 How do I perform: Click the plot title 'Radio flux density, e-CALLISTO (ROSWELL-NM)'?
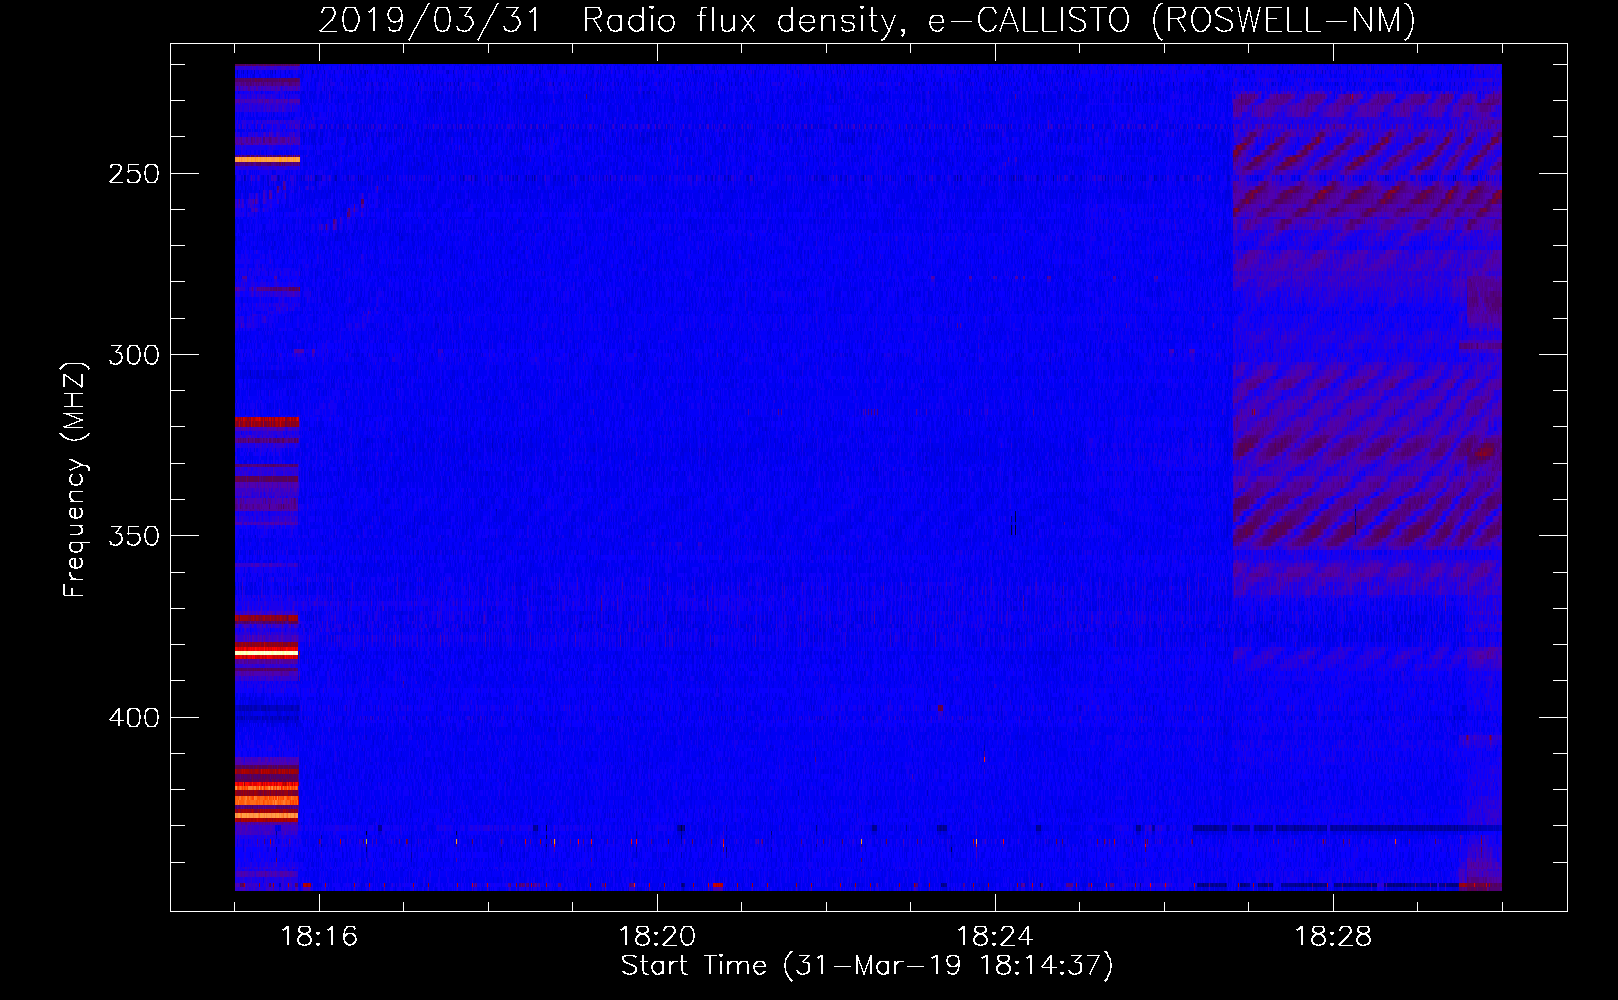tap(999, 20)
